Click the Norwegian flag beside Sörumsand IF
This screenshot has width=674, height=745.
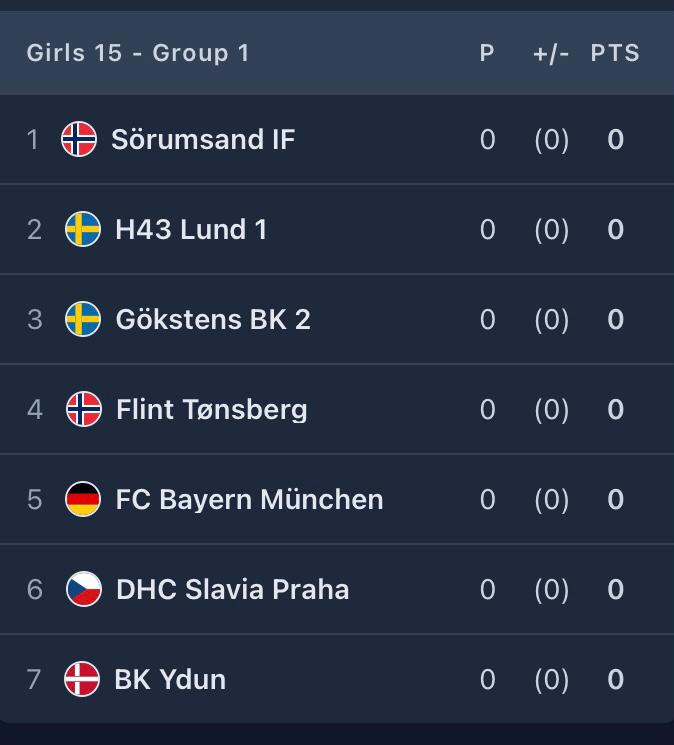pos(79,139)
